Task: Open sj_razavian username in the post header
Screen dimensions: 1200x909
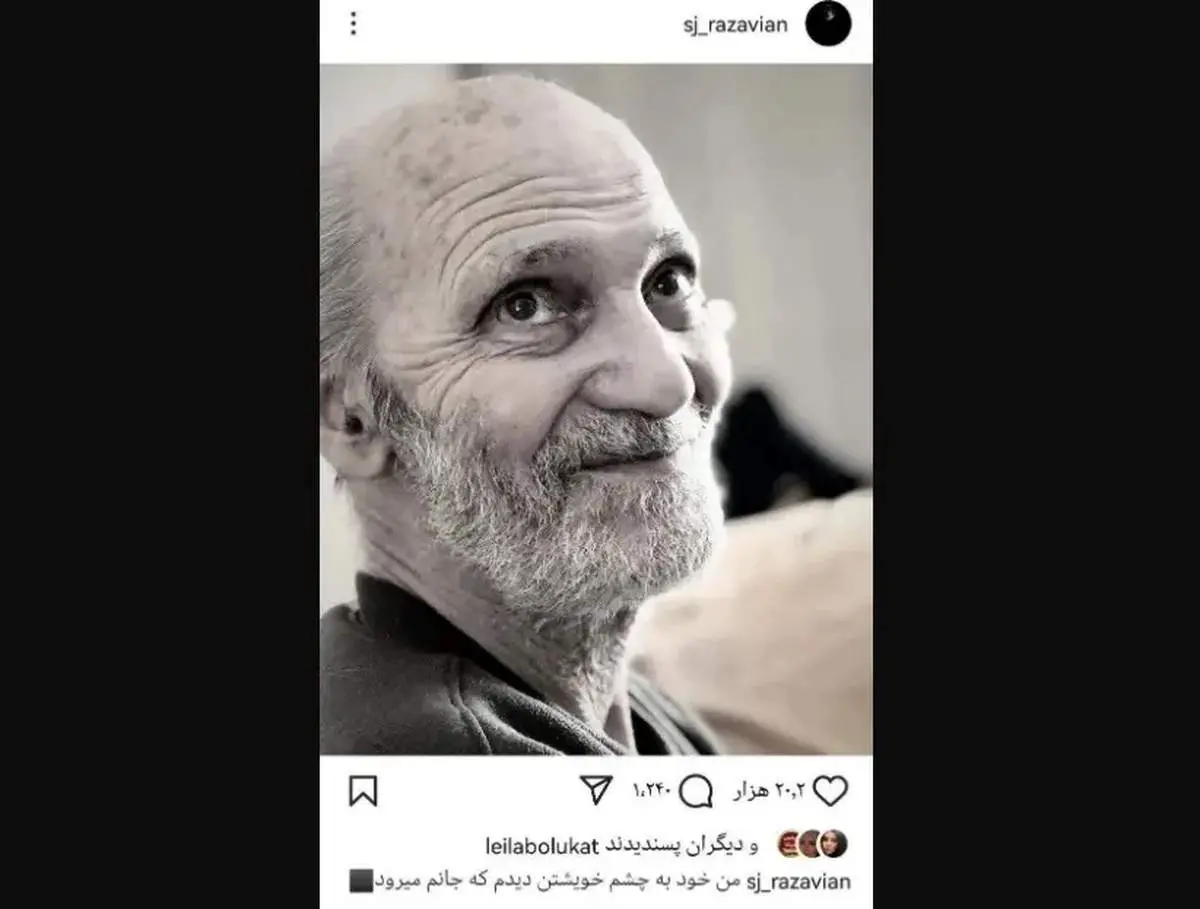Action: [x=735, y=25]
